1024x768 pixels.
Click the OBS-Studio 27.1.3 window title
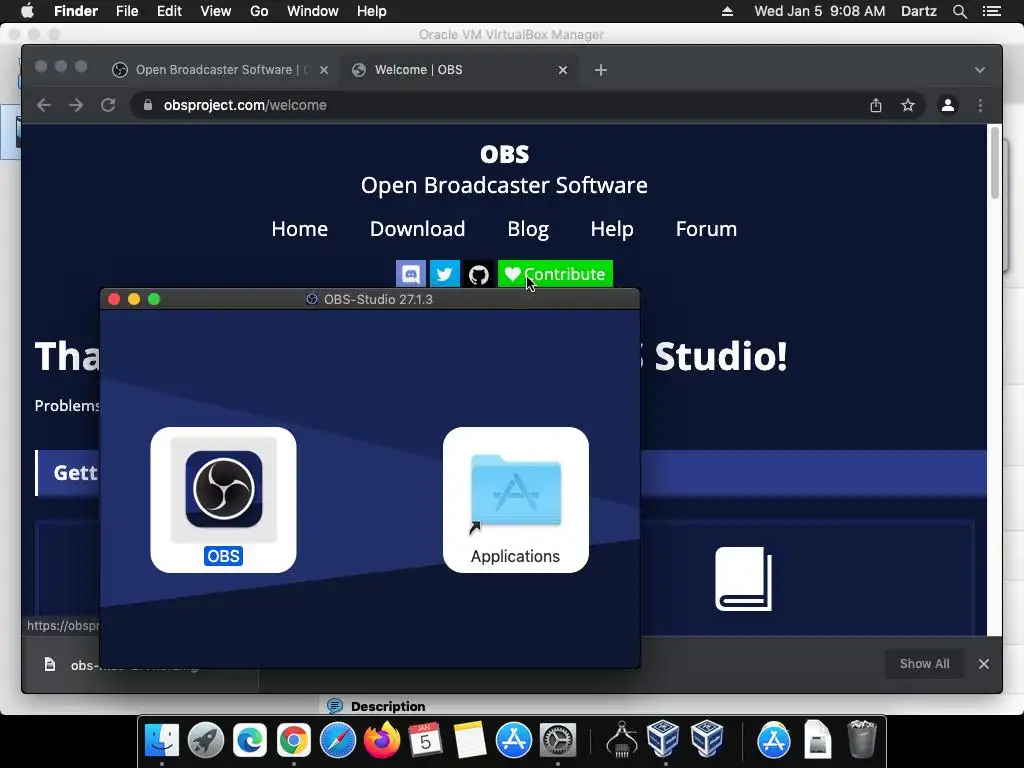[x=378, y=299]
